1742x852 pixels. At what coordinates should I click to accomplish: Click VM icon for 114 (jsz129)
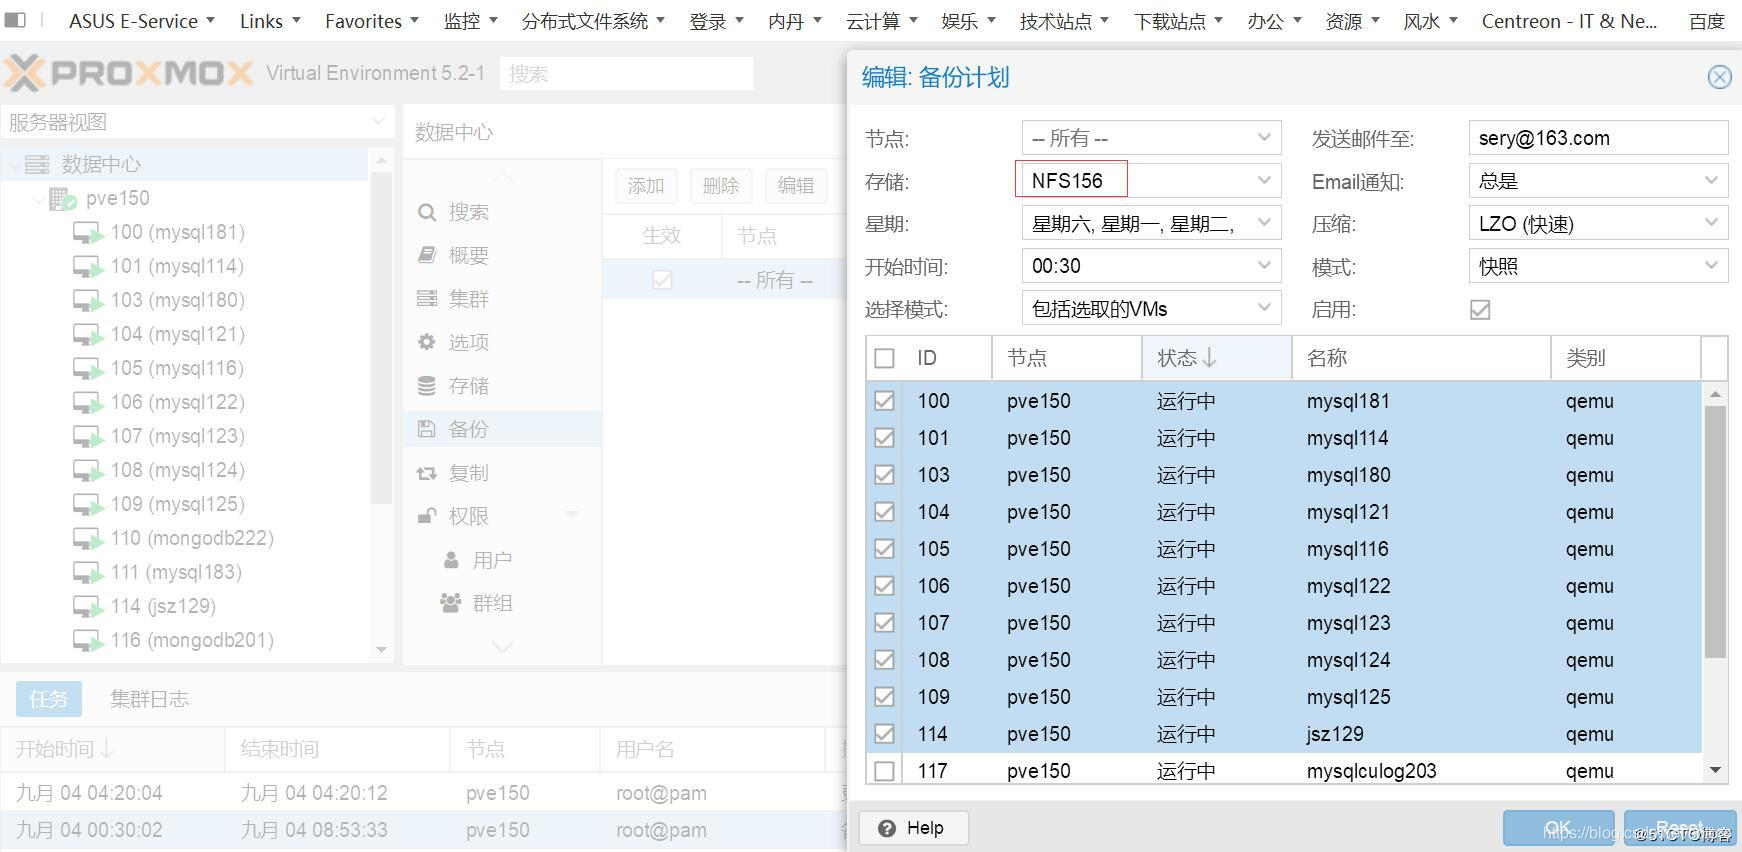pyautogui.click(x=88, y=607)
